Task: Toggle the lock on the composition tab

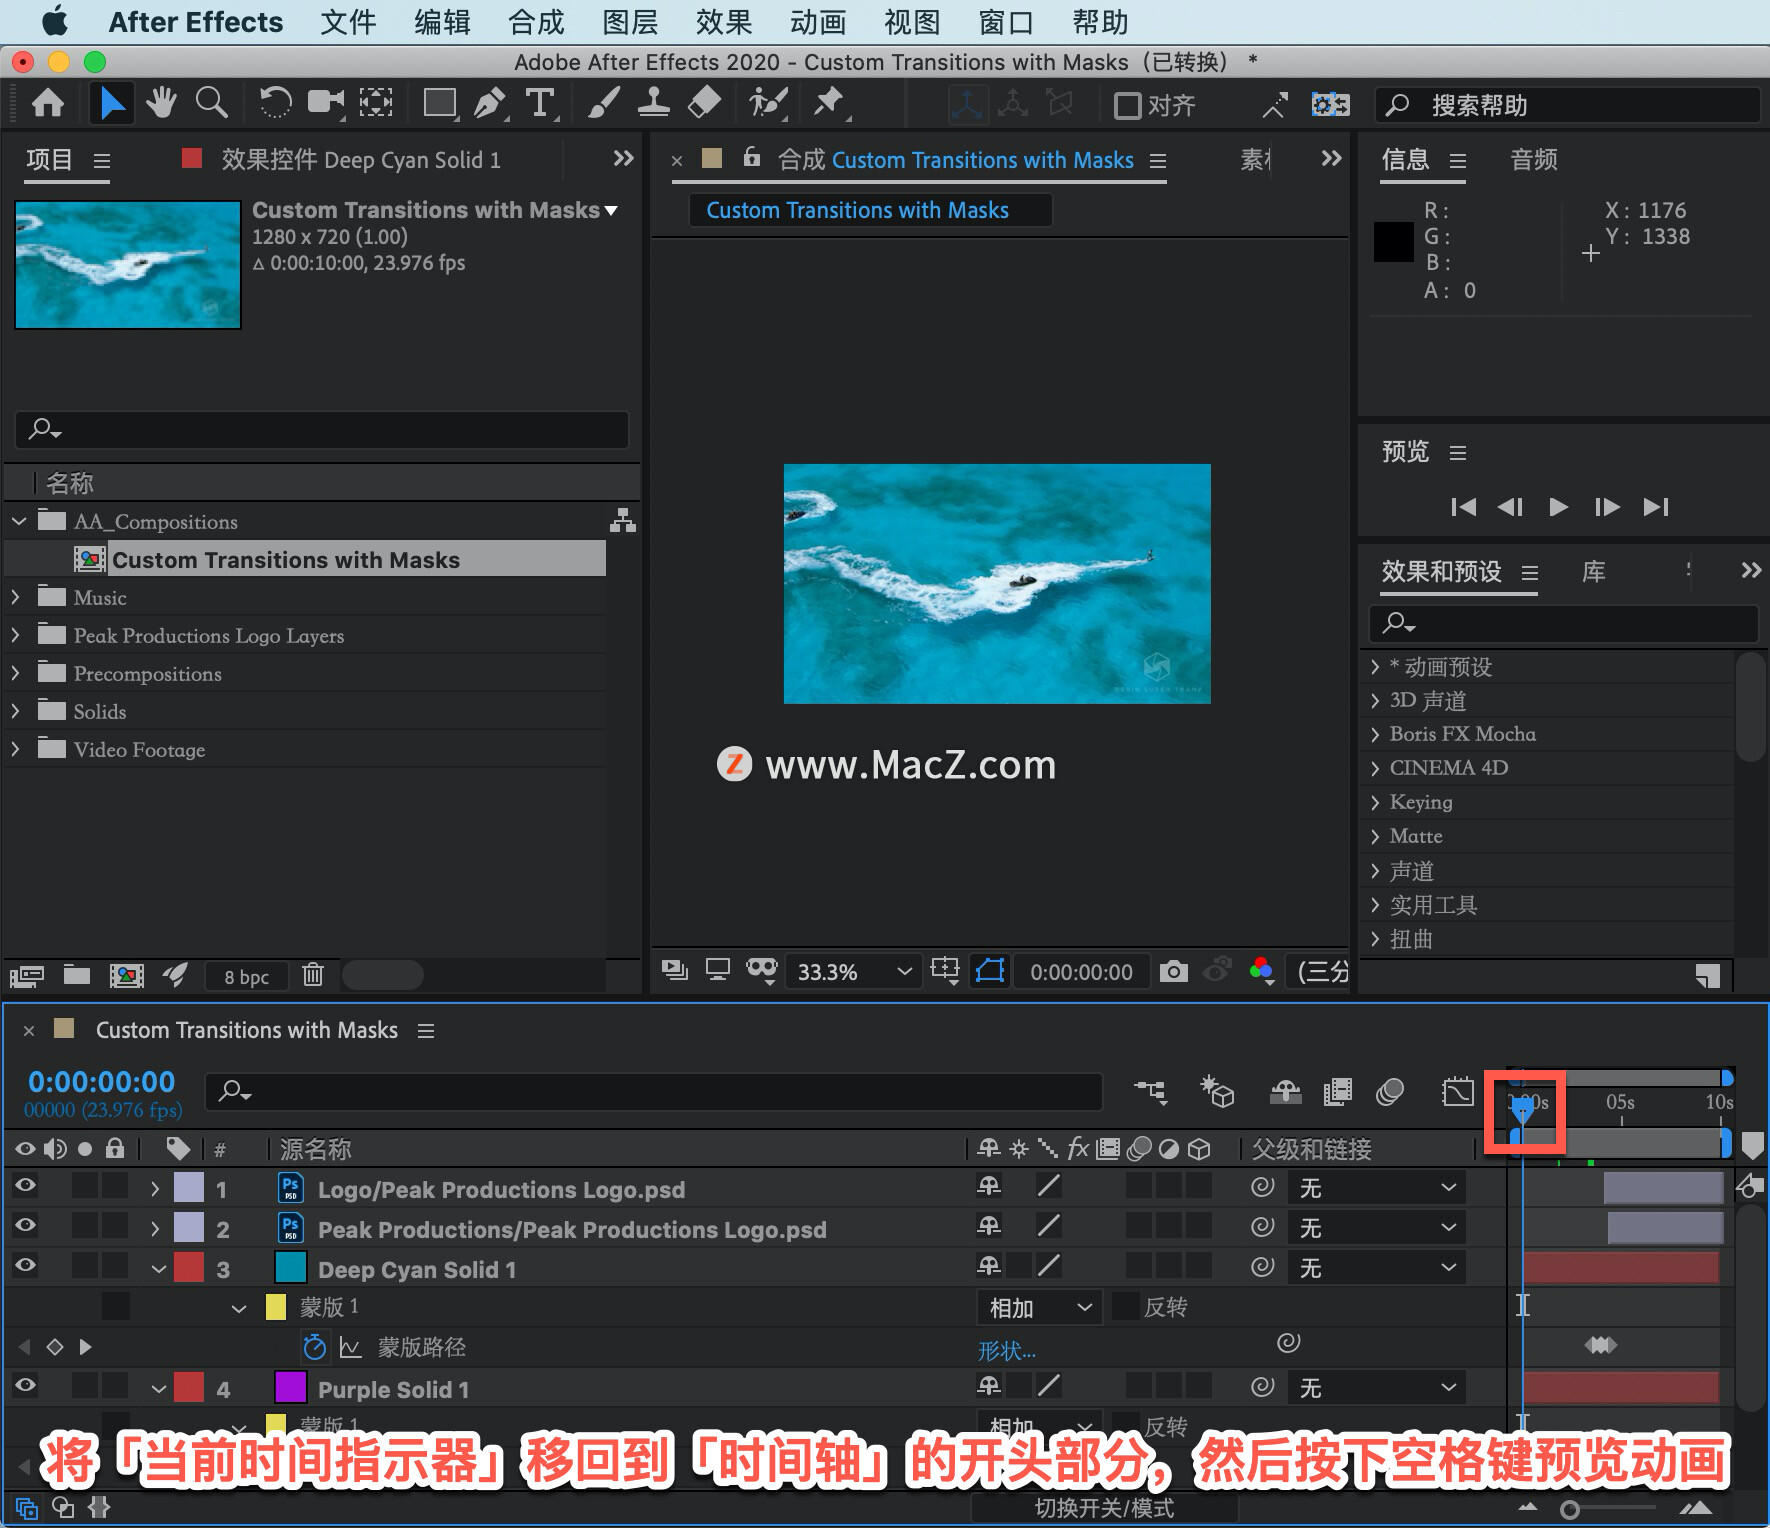Action: pyautogui.click(x=751, y=157)
